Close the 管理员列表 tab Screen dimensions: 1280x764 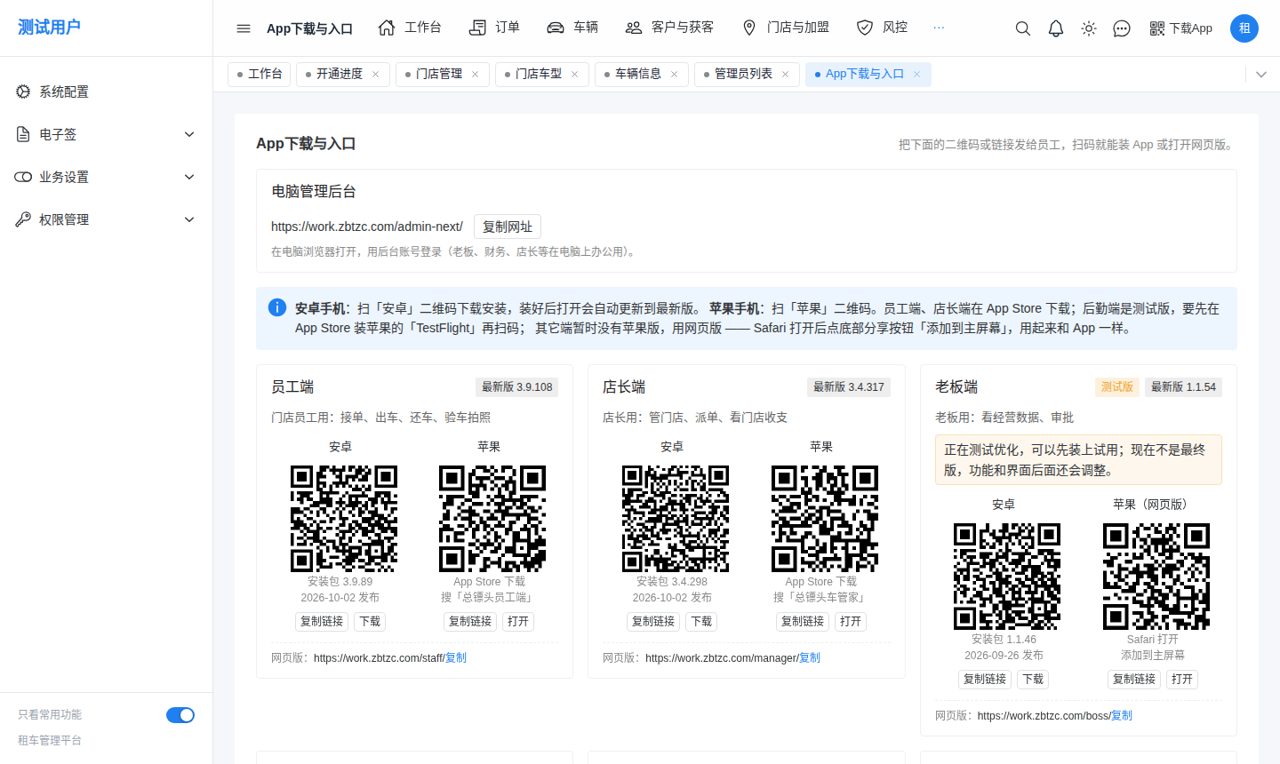pyautogui.click(x=785, y=74)
